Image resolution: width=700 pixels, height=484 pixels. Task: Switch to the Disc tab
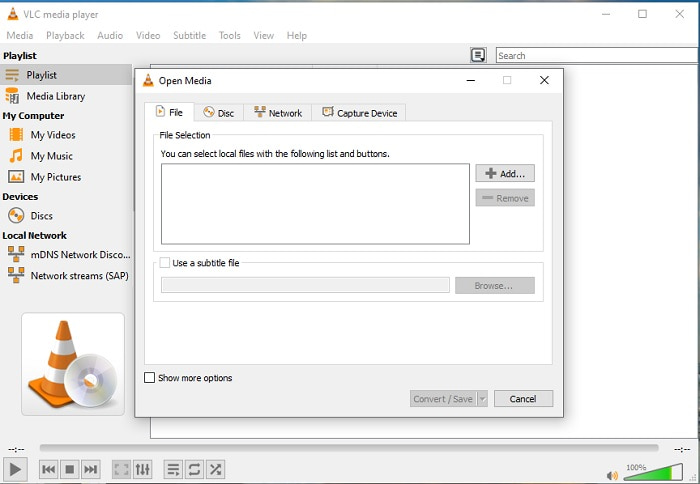(219, 113)
